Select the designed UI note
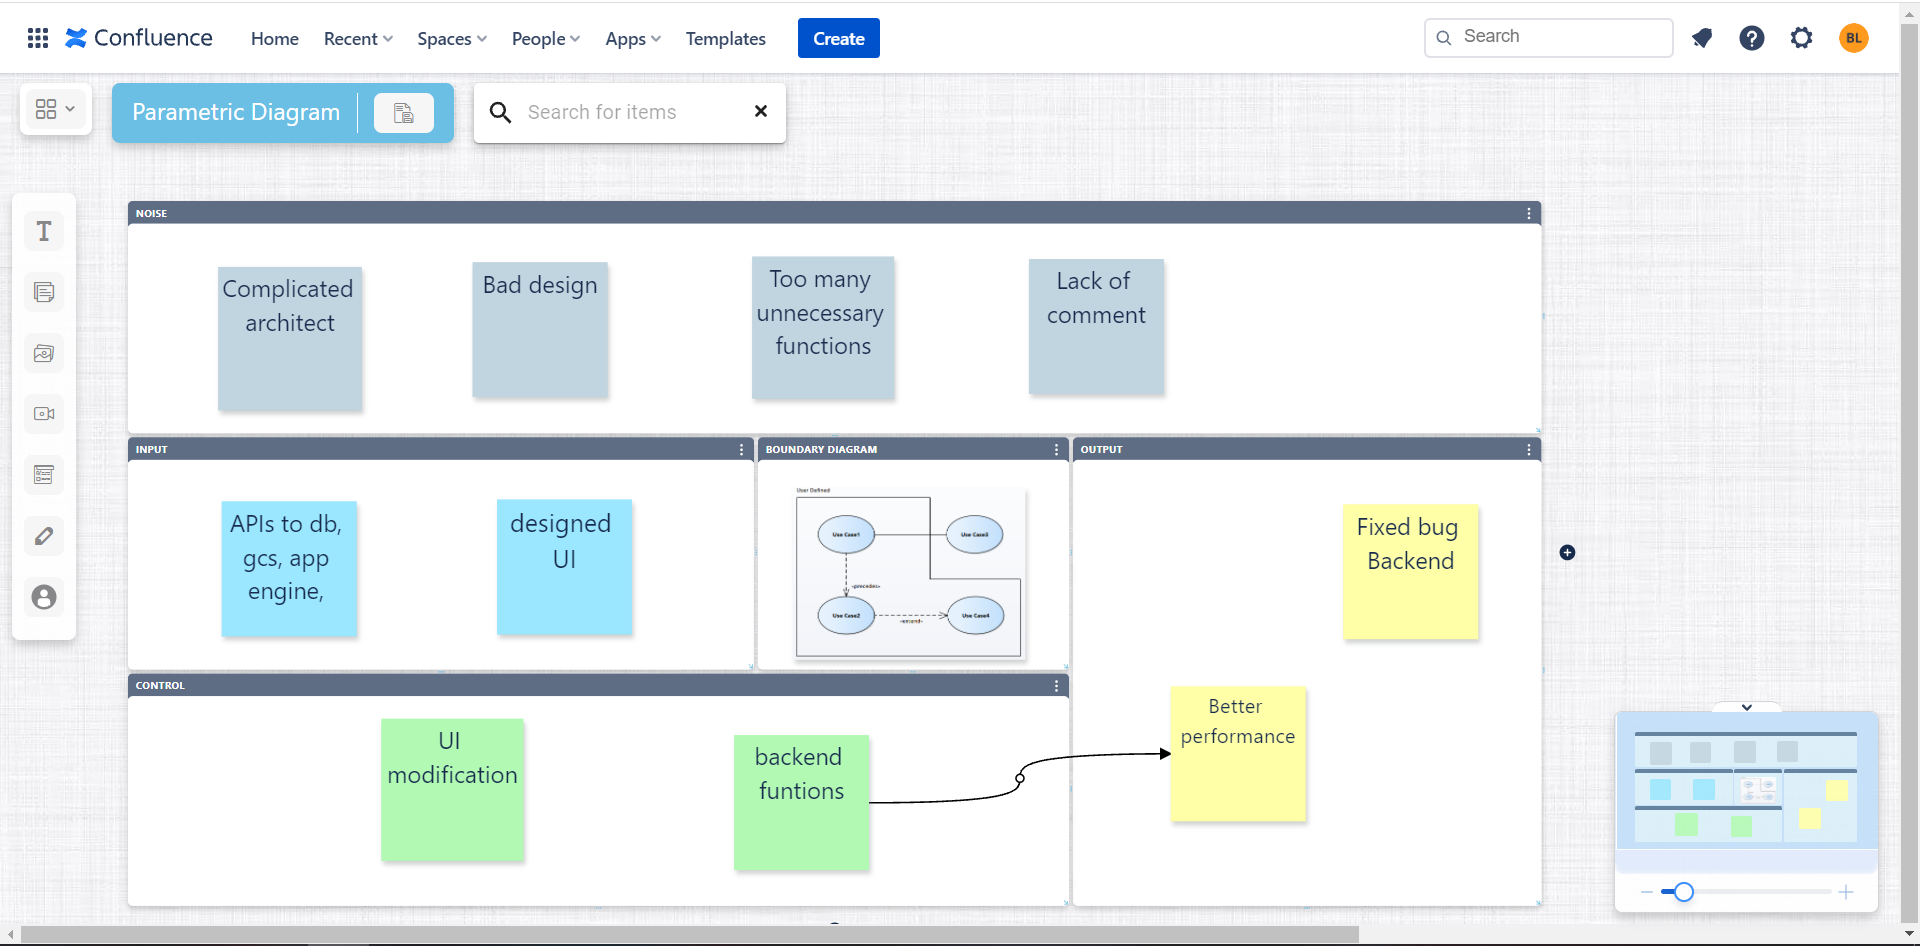Screen dimensions: 1920x946 [x=564, y=567]
